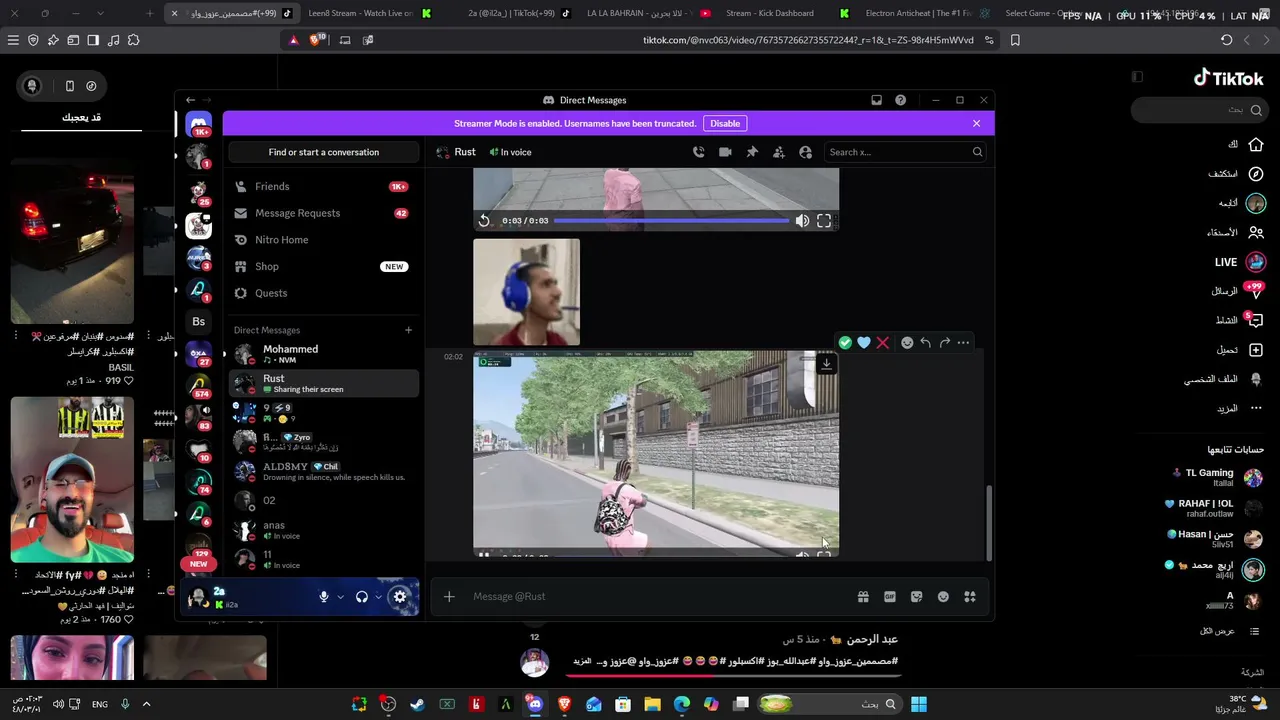Screen dimensions: 1280x720
Task: Open the DM with Mohammed
Action: coord(324,354)
